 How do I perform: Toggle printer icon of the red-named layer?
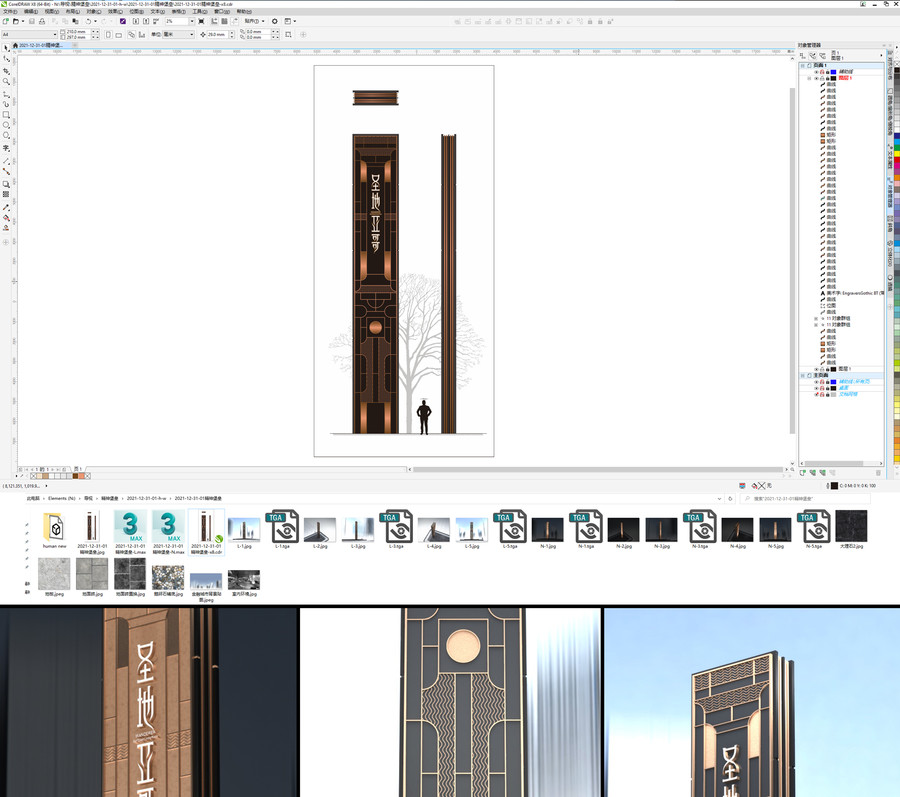tap(822, 78)
